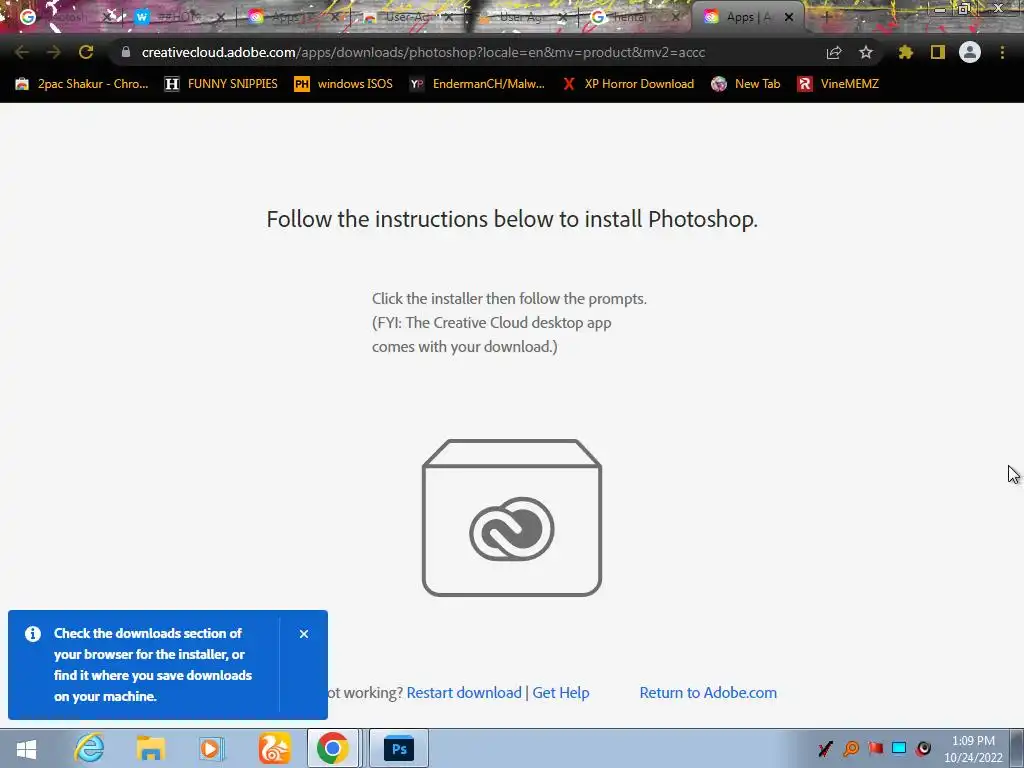Open 2pac Shakur bookmark

pos(82,84)
